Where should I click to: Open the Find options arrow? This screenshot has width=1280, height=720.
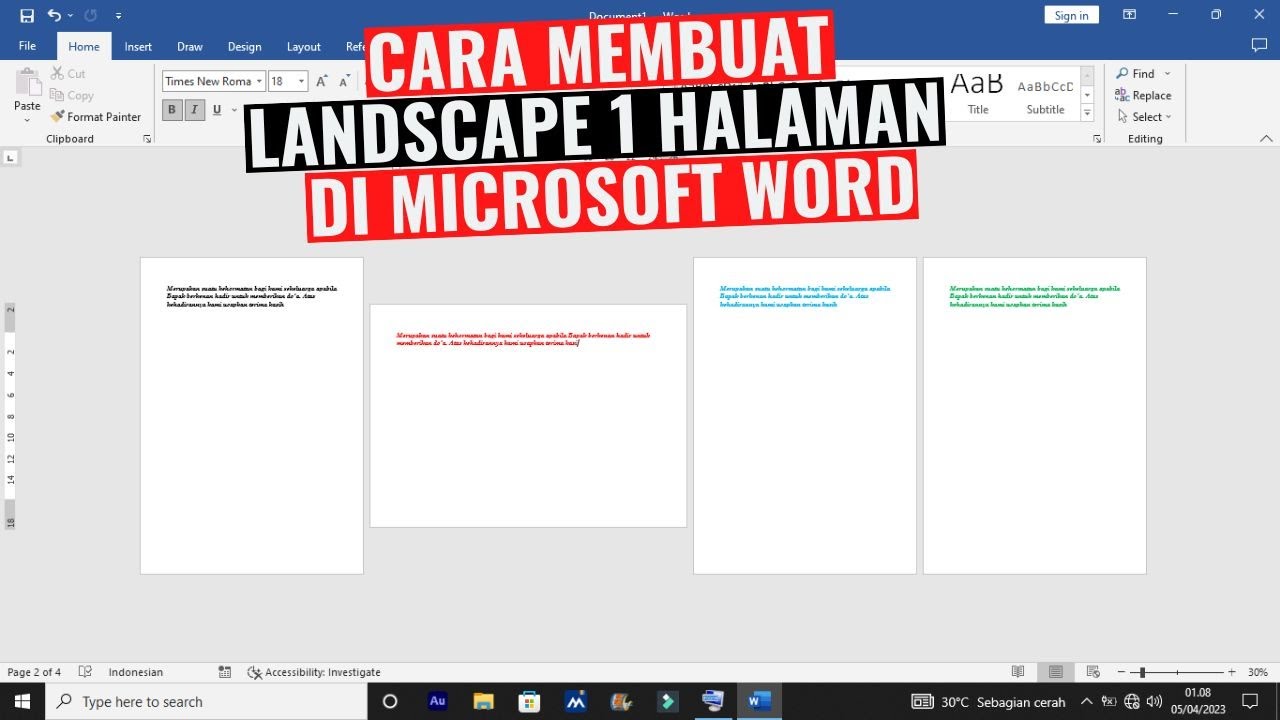(1167, 74)
